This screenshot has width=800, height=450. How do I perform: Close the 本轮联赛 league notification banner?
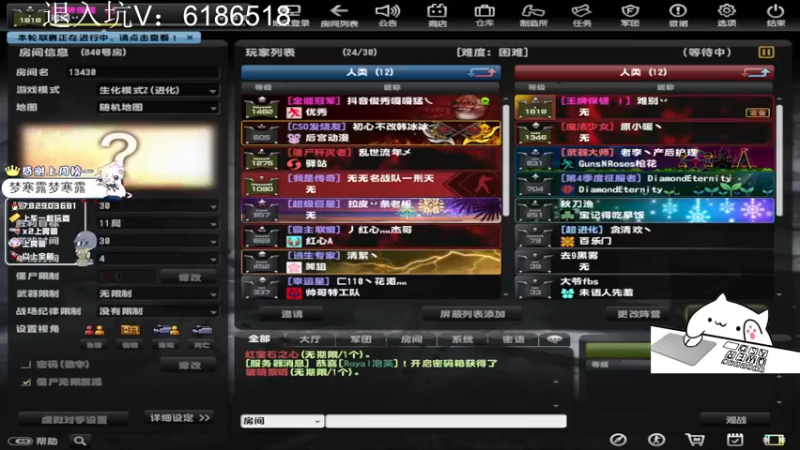190,37
